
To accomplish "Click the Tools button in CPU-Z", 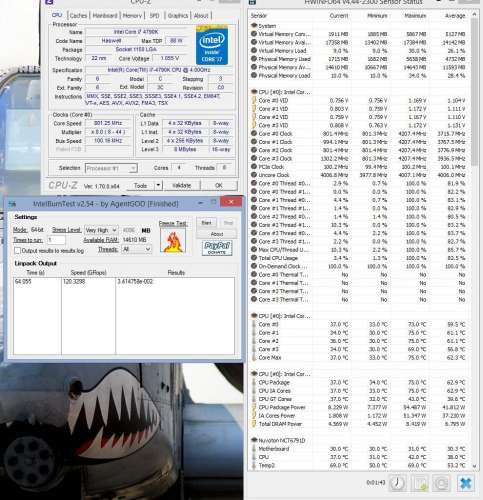I will pyautogui.click(x=140, y=185).
